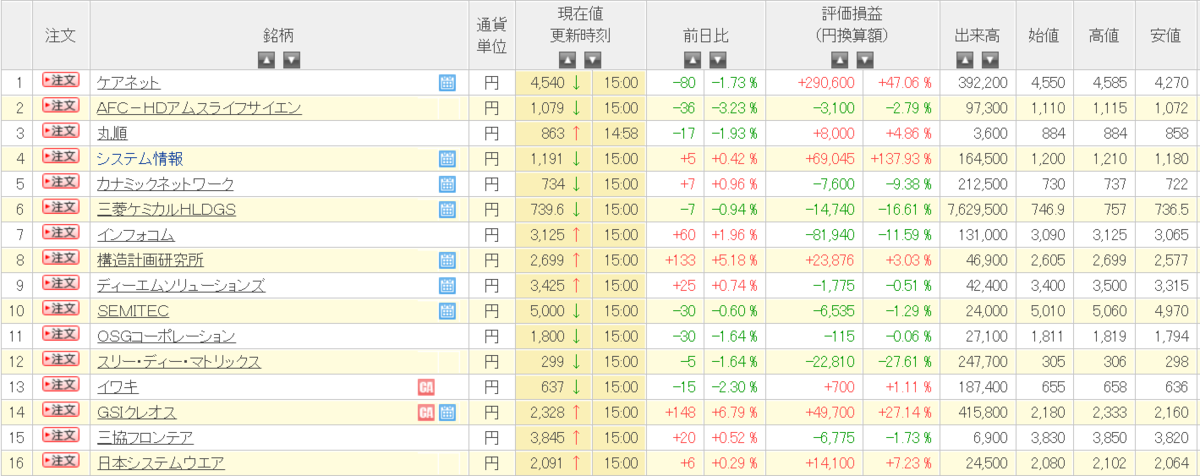The width and height of the screenshot is (1200, 476).
Task: Click 注文 button for OSGコーポレーション
Action: click(x=60, y=335)
